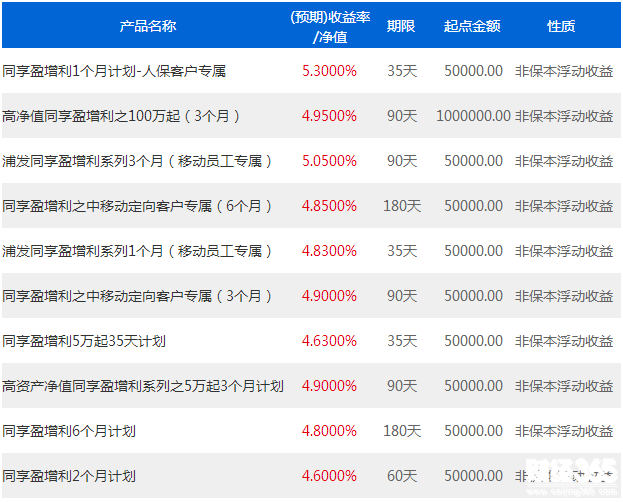The image size is (623, 502).
Task: Select the 4.6300% yield value
Action: coord(329,341)
